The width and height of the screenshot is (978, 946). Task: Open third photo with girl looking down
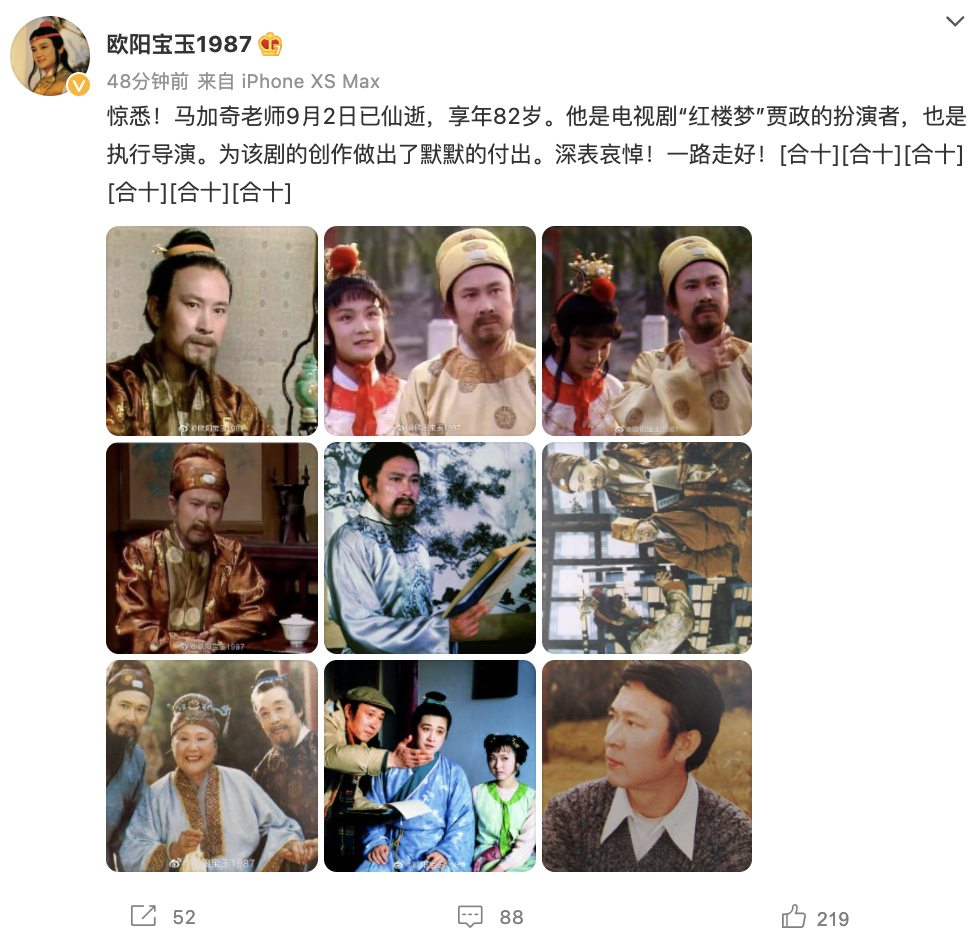click(x=647, y=331)
